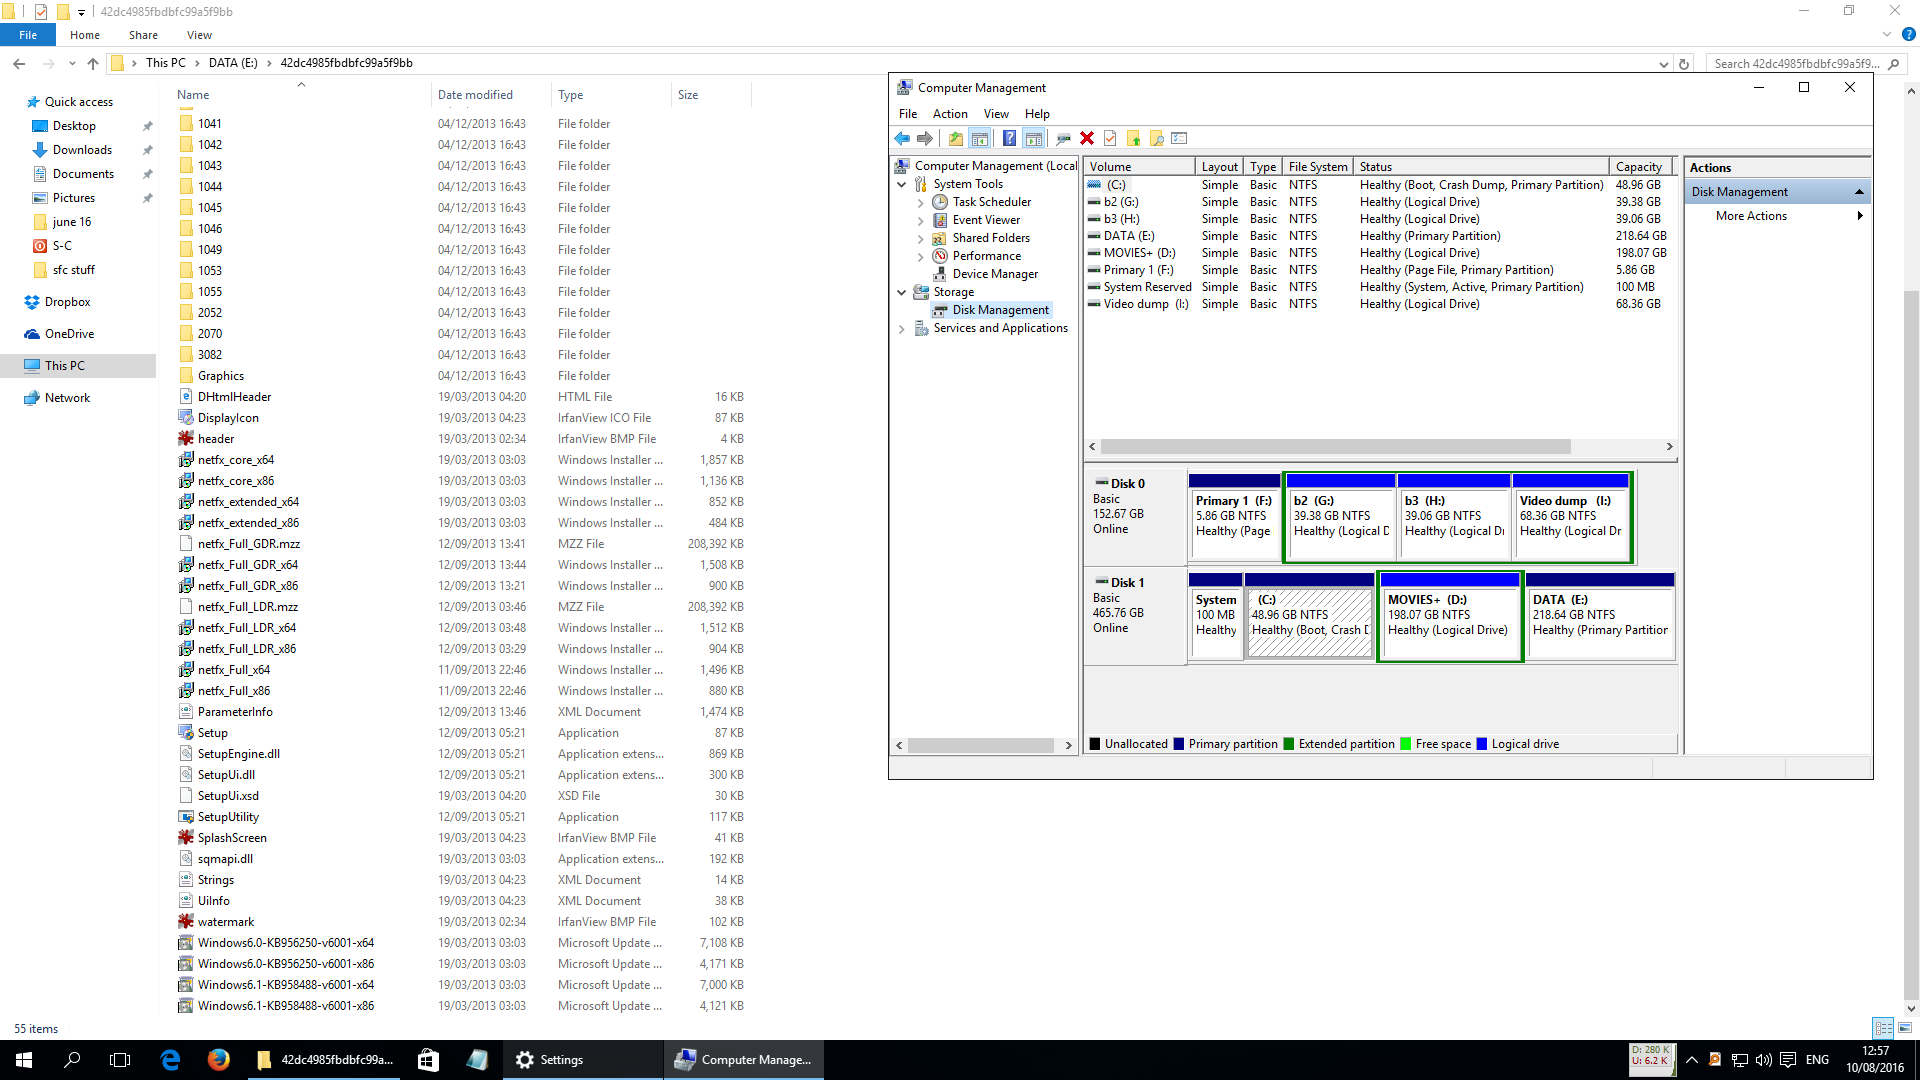This screenshot has height=1080, width=1920.
Task: Open Action menu in Computer Management
Action: point(949,114)
